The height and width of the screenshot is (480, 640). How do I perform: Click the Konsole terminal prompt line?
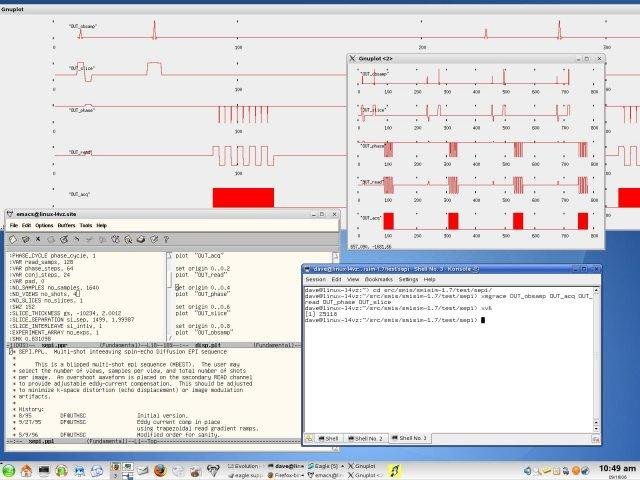(x=395, y=320)
